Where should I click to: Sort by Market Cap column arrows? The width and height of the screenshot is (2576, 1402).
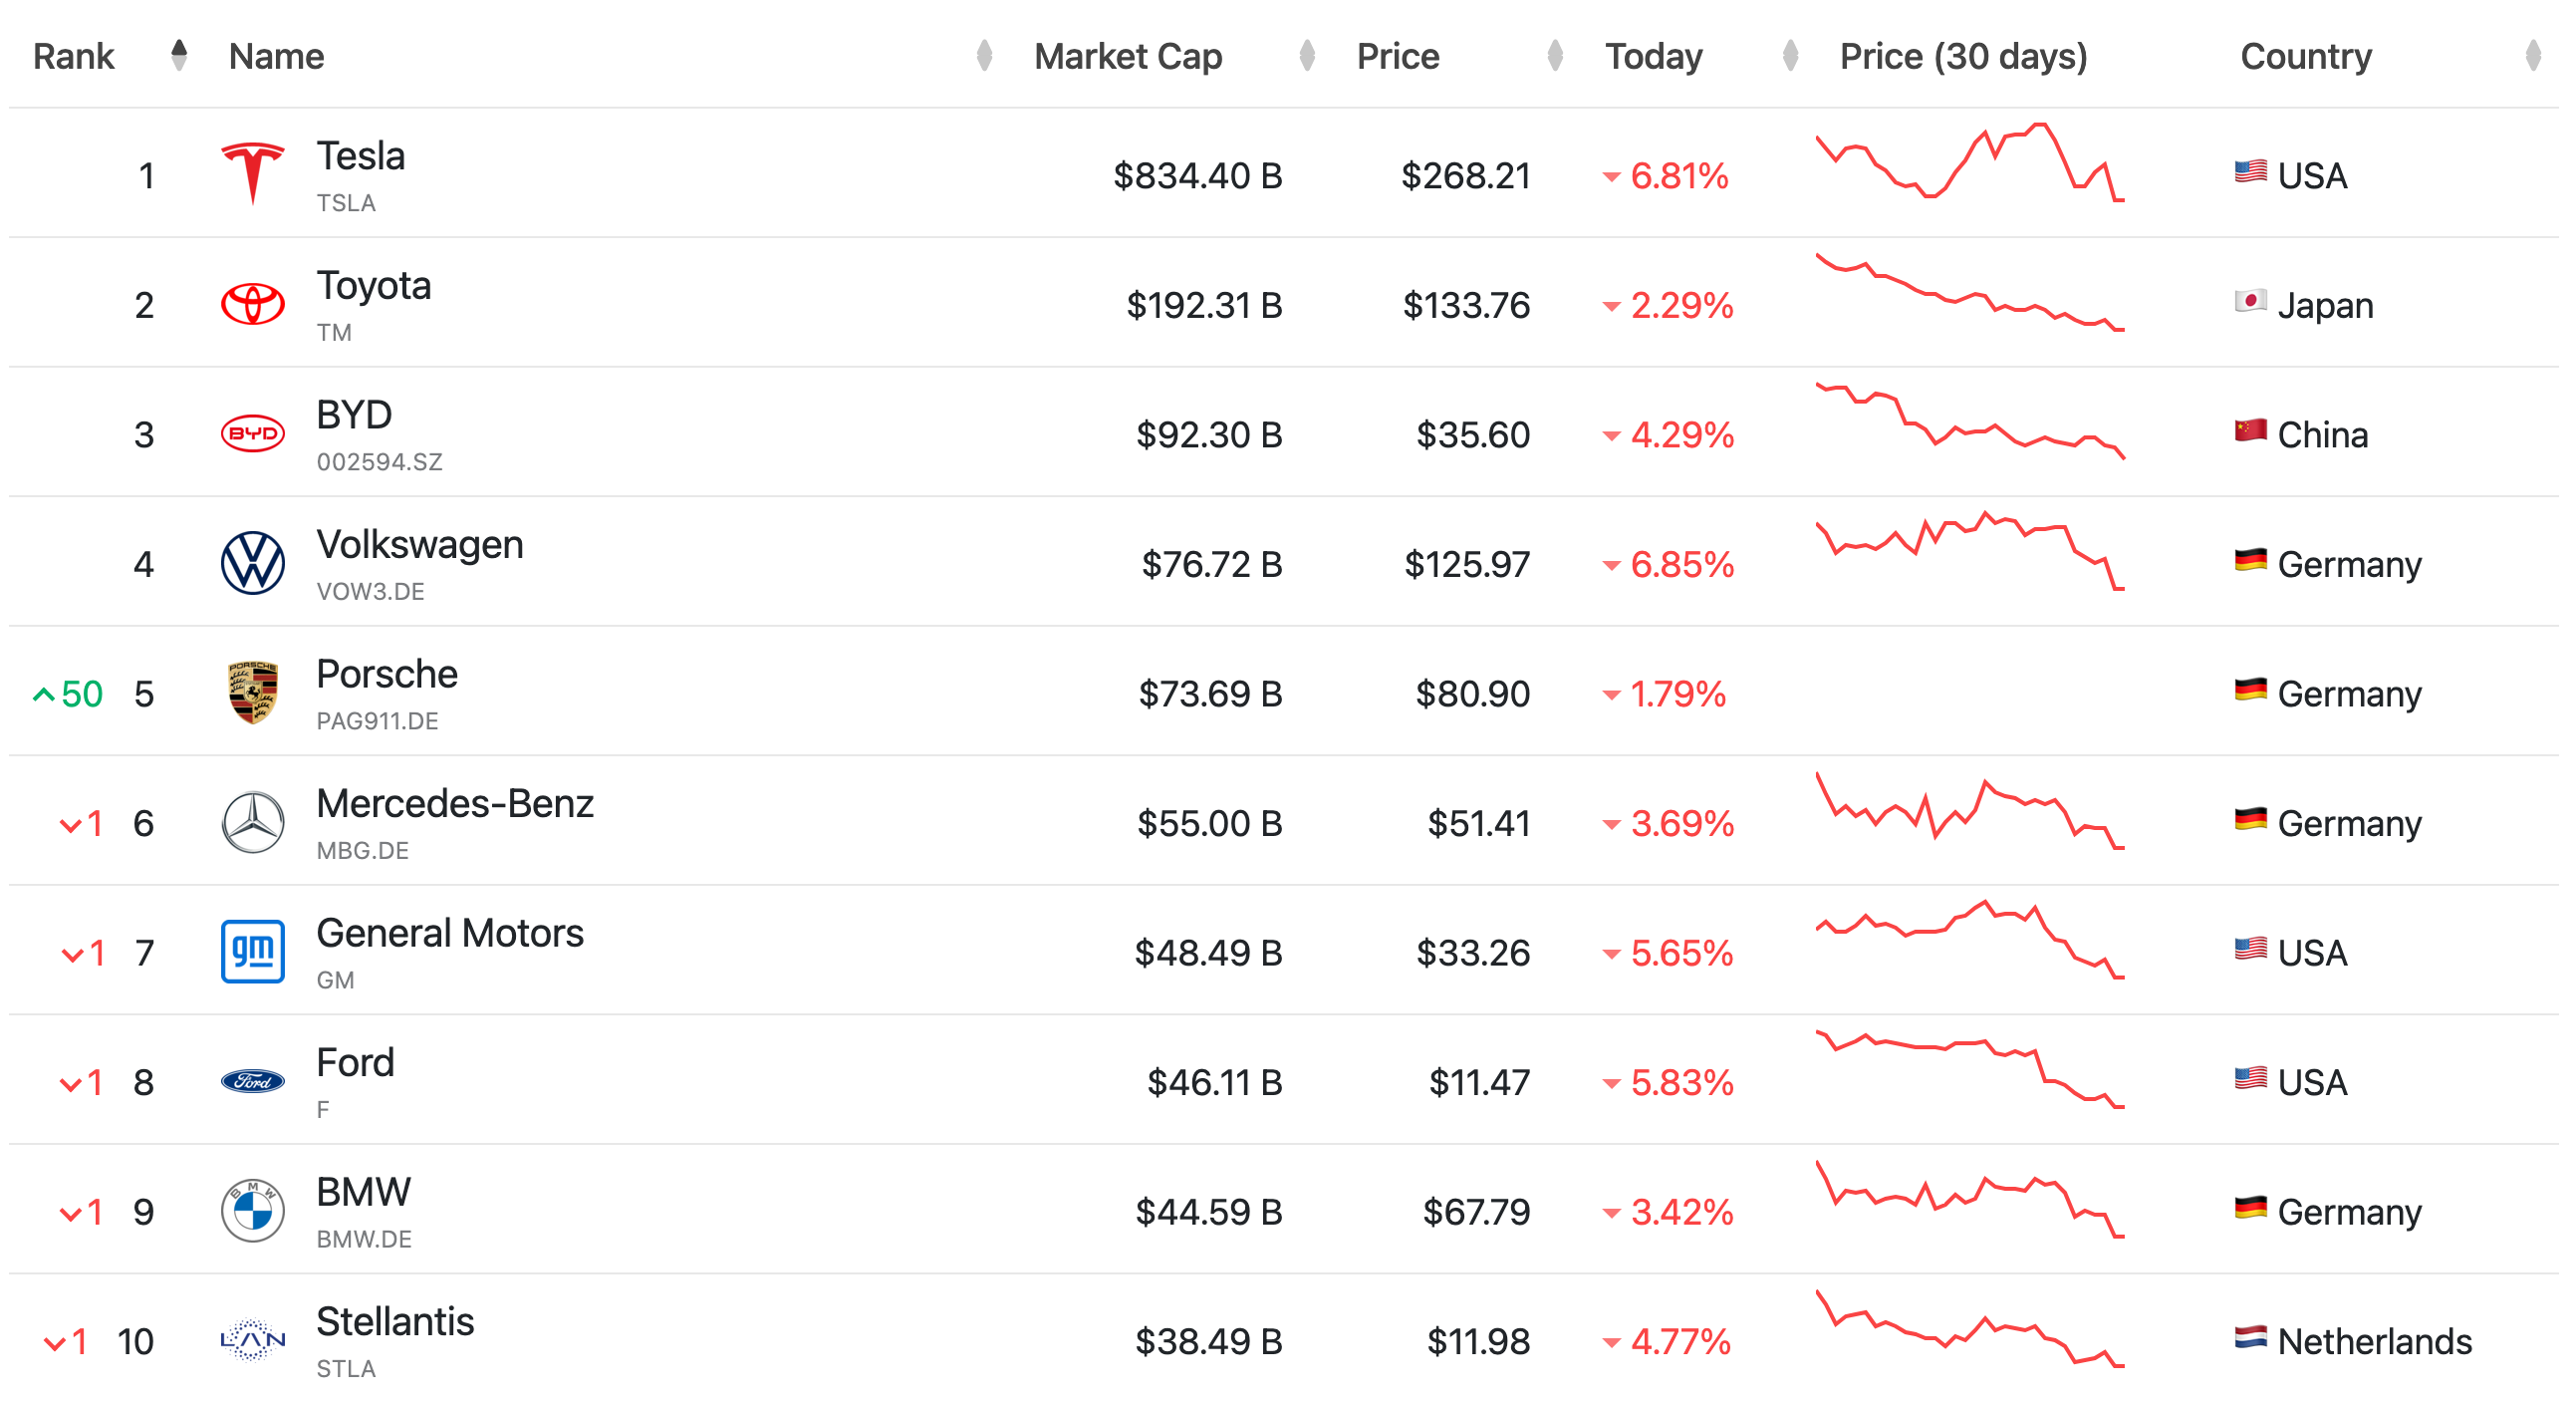[x=1306, y=55]
